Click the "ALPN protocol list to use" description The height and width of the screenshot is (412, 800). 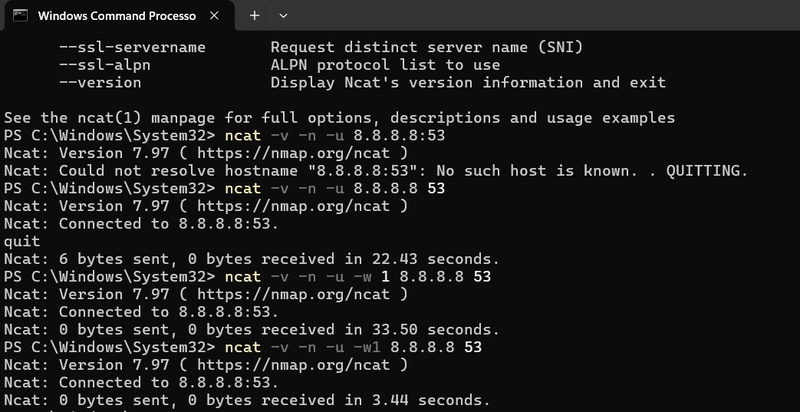[x=384, y=65]
